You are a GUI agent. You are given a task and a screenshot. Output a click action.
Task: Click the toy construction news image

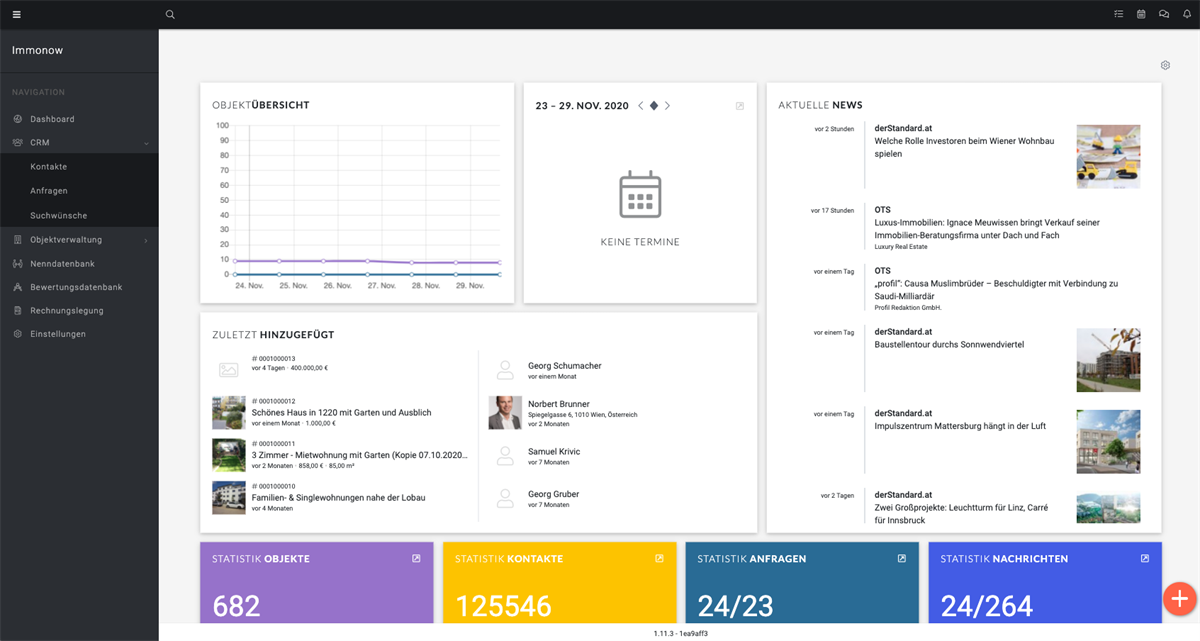1108,156
